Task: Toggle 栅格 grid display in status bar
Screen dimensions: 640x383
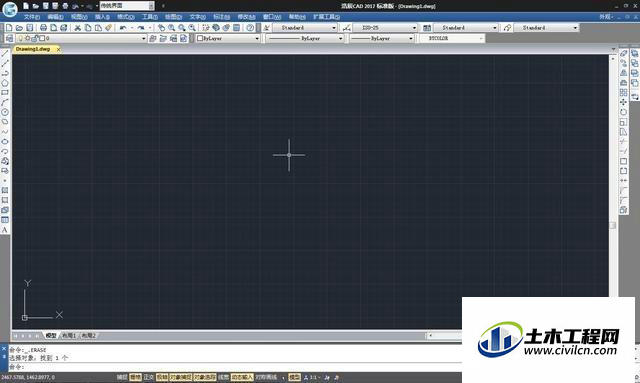Action: point(135,377)
